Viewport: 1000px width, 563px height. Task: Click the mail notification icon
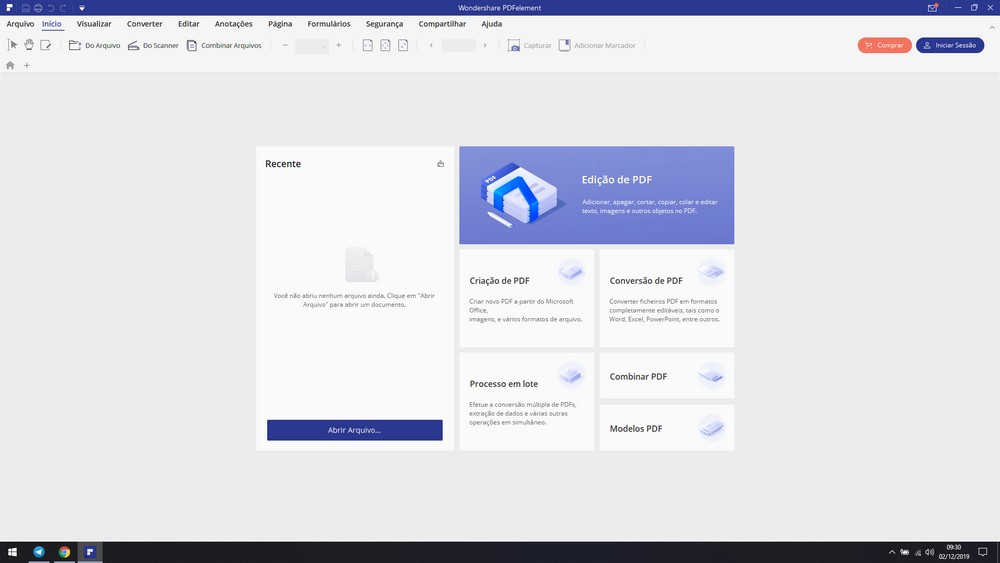(x=932, y=8)
